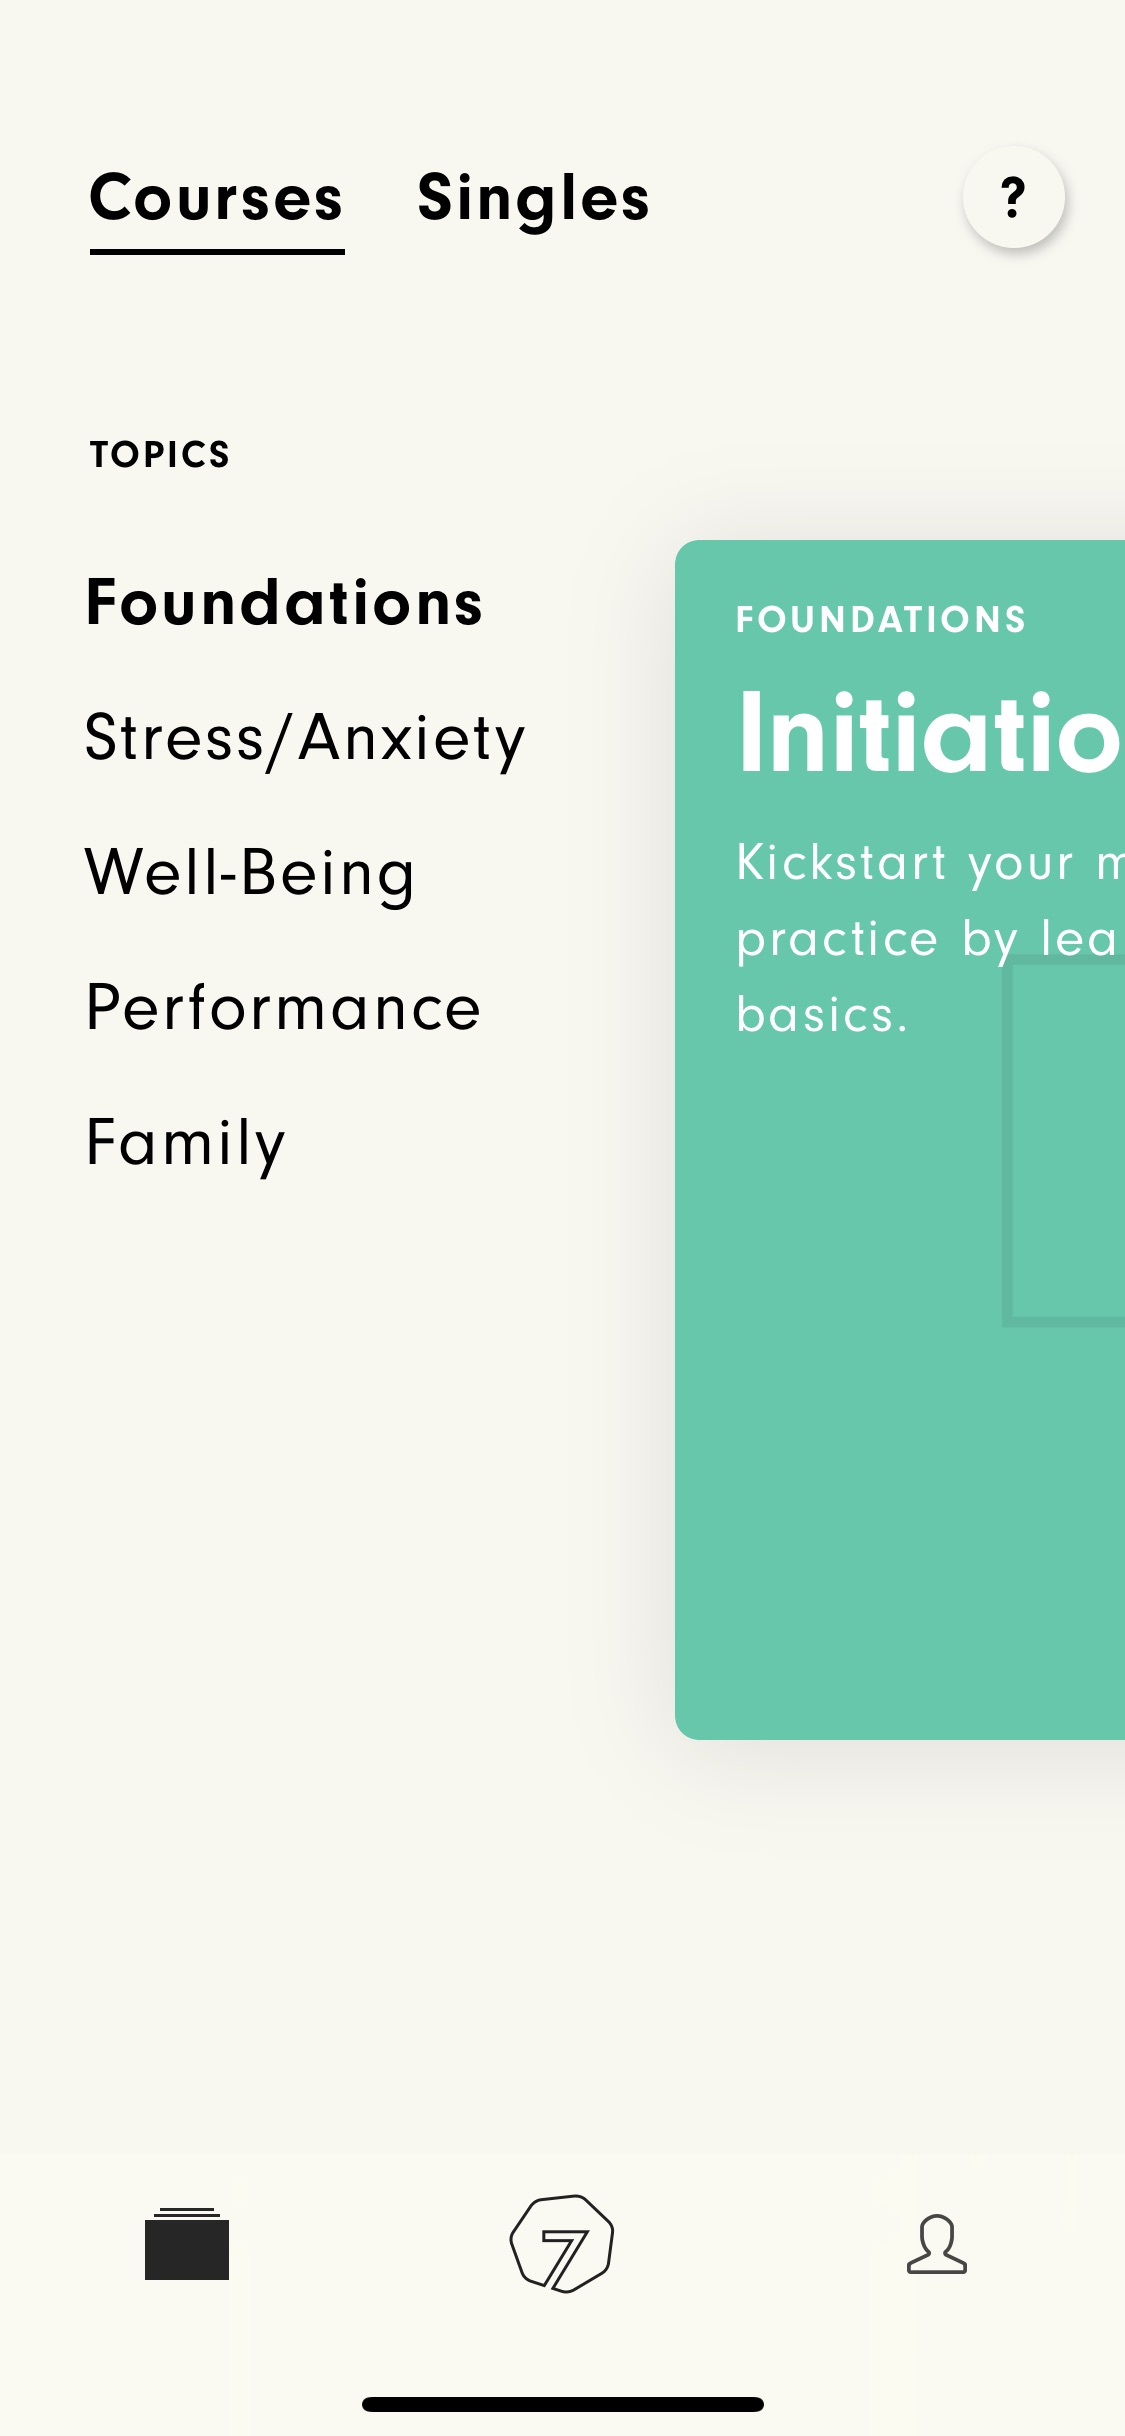
Task: Choose the Well-Being topic
Action: [250, 873]
